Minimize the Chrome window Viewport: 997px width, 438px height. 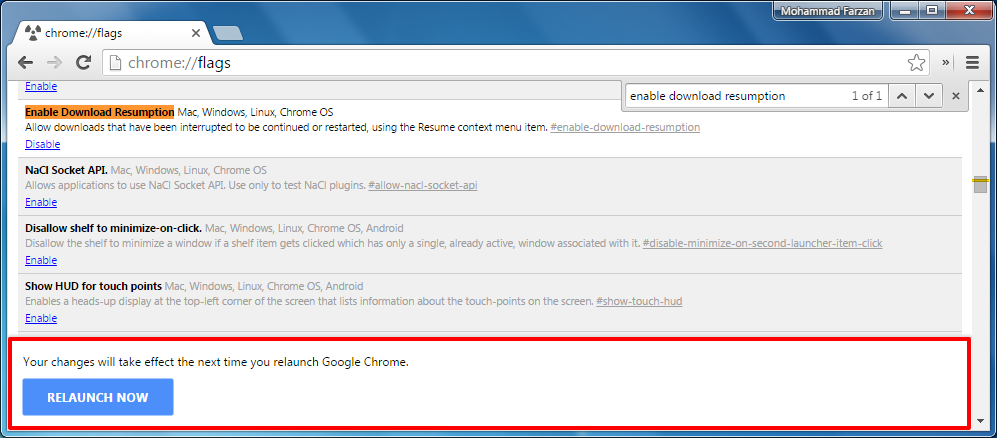[x=905, y=10]
